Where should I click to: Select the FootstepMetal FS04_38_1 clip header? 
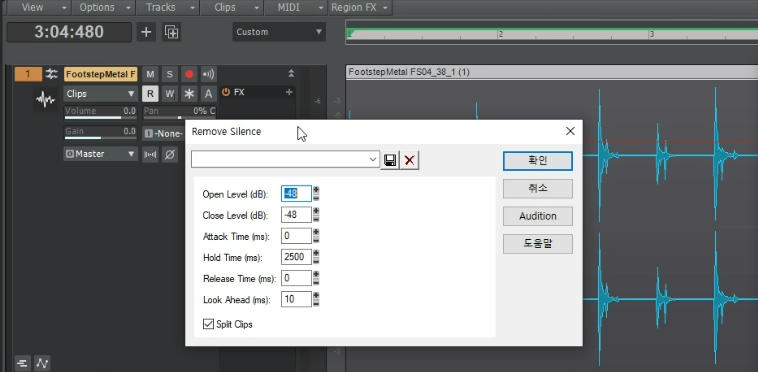pyautogui.click(x=552, y=72)
